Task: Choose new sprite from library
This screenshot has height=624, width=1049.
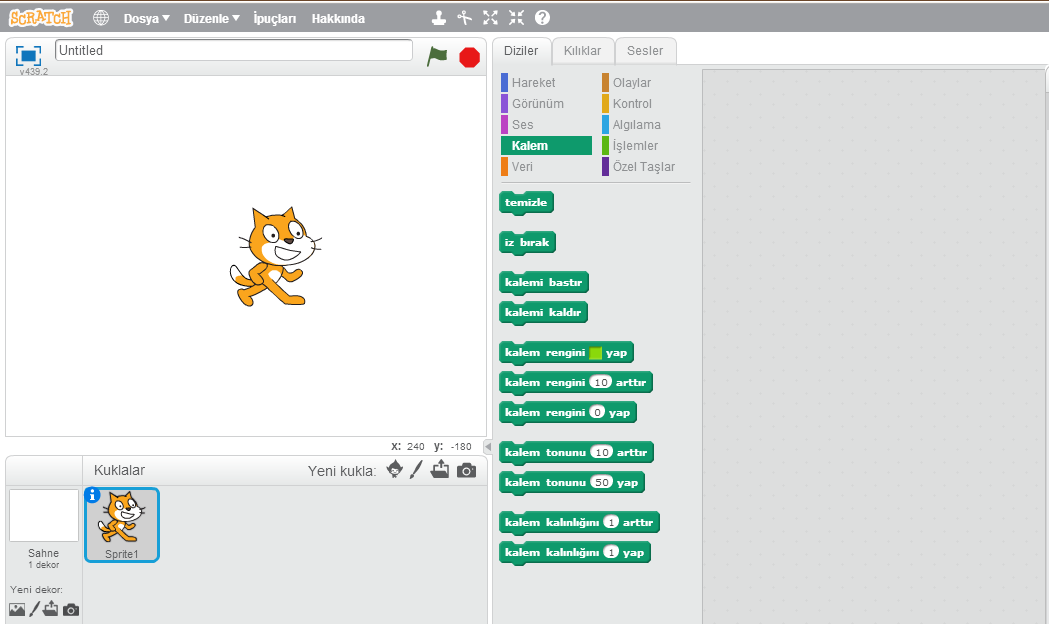Action: coord(395,470)
